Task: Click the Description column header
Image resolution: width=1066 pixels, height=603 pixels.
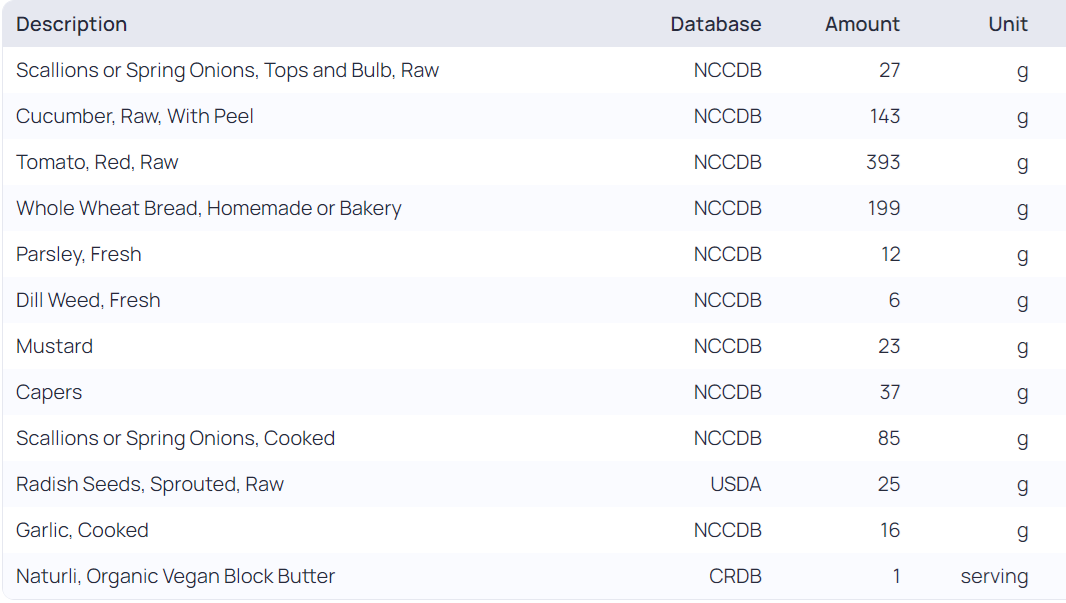Action: 72,24
